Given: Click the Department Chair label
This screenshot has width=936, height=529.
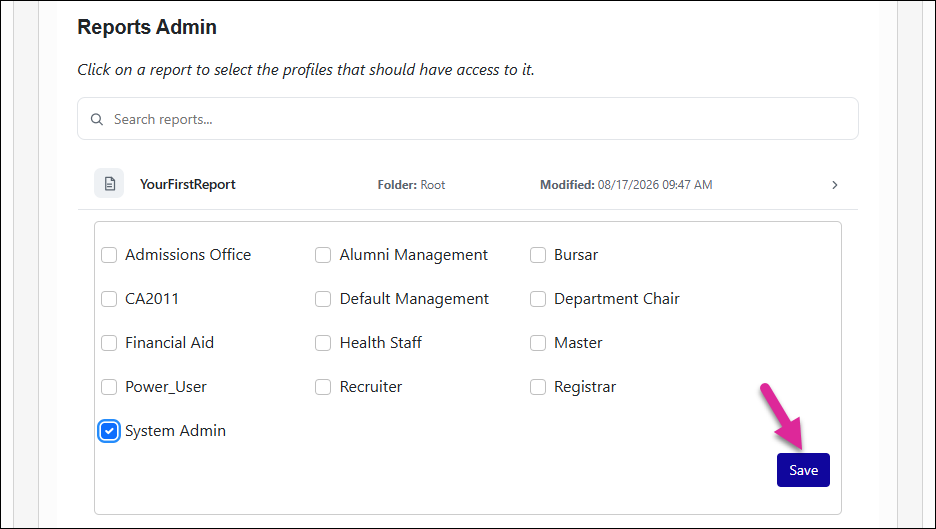Looking at the screenshot, I should (x=617, y=299).
